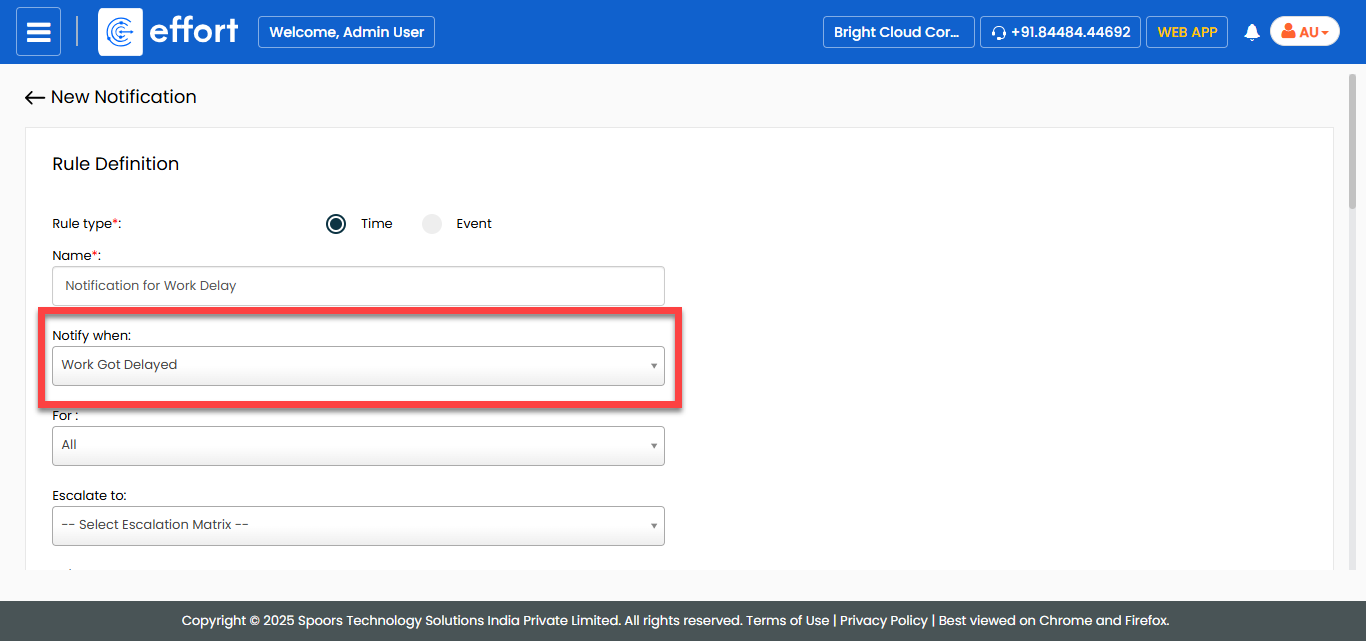Click the AU user avatar icon
1366x641 pixels.
1288,32
